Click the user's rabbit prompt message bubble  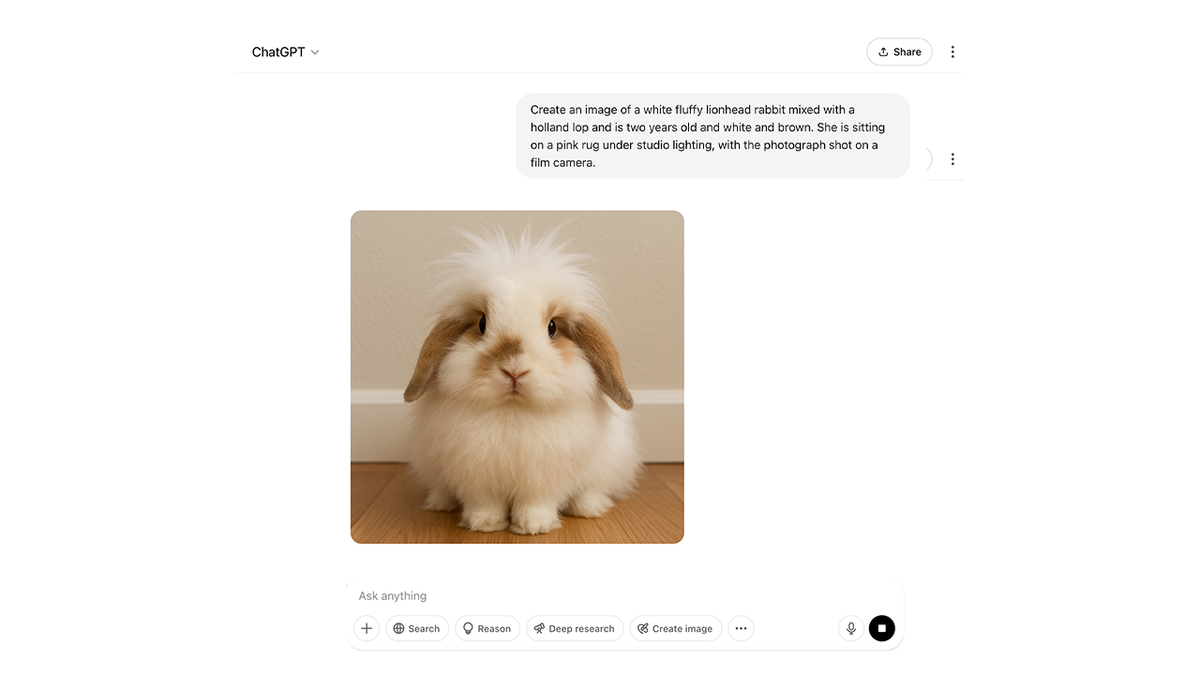[713, 135]
